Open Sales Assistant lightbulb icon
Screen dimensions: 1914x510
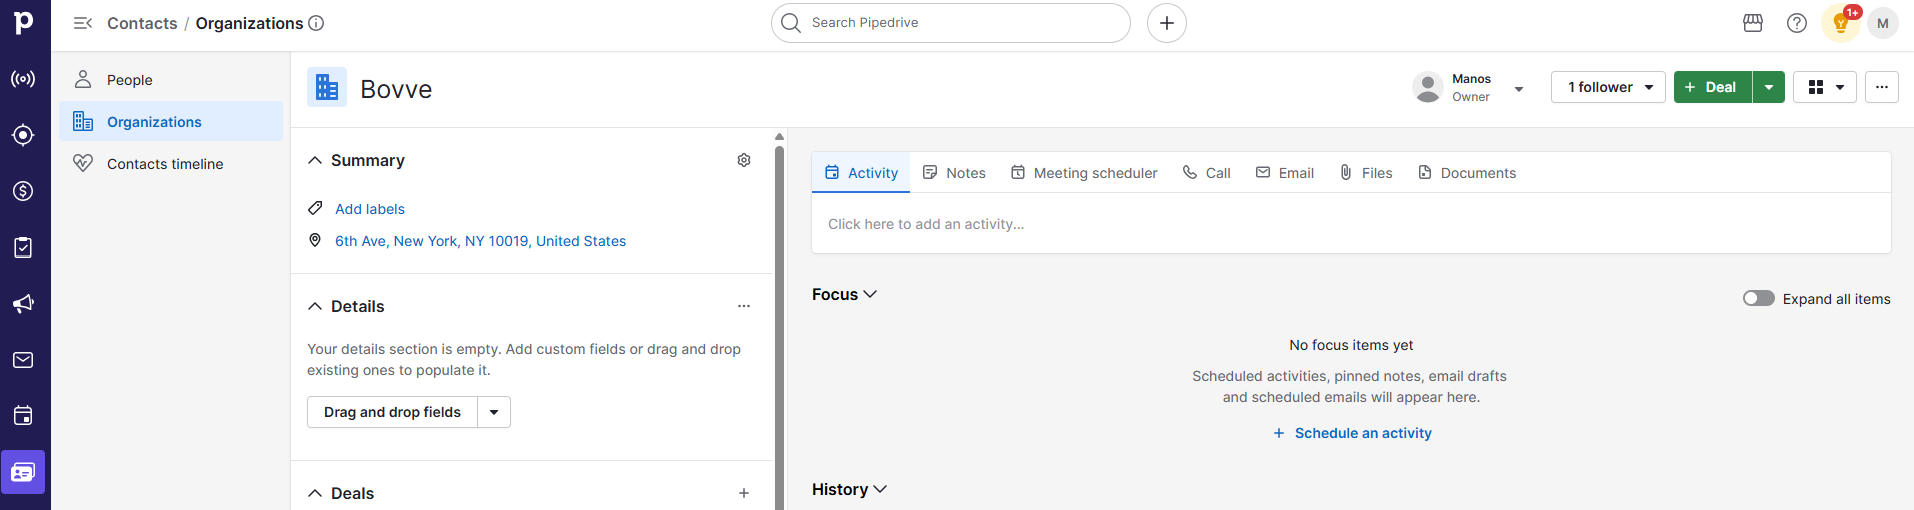(1840, 23)
